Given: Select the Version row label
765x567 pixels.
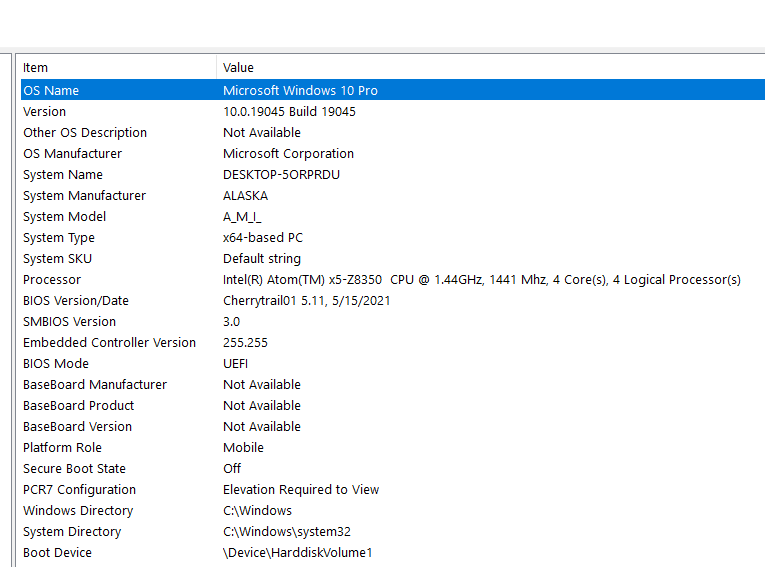Looking at the screenshot, I should coord(44,111).
